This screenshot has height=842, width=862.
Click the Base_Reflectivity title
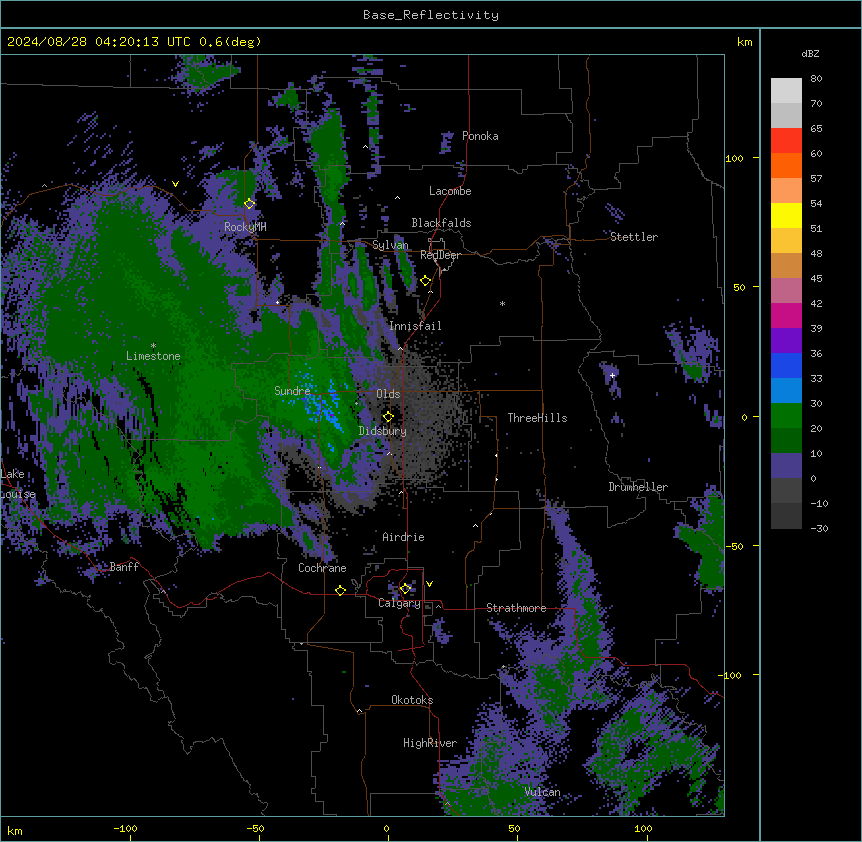pyautogui.click(x=431, y=15)
